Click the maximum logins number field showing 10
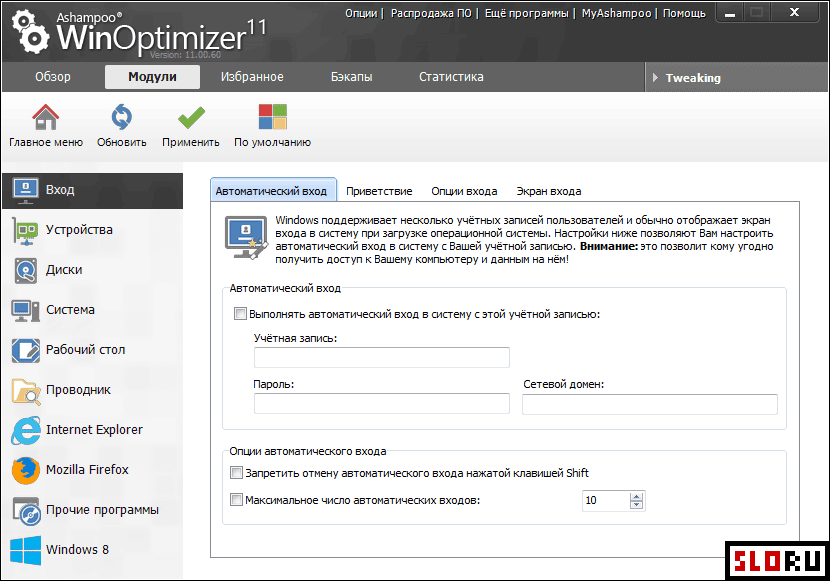The width and height of the screenshot is (830, 581). (606, 501)
